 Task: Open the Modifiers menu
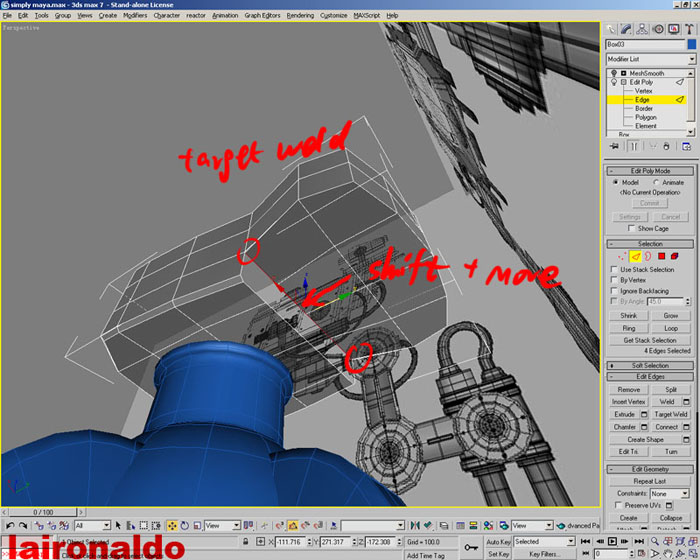coord(135,16)
